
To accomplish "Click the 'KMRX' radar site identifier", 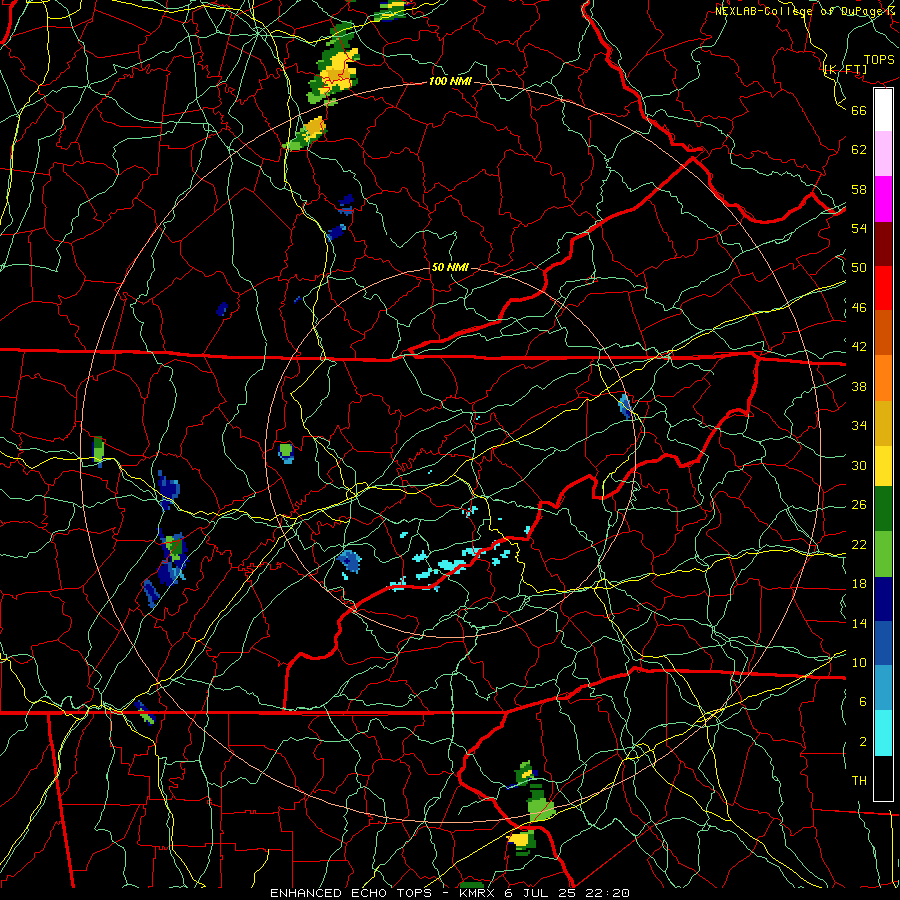I will pos(476,893).
